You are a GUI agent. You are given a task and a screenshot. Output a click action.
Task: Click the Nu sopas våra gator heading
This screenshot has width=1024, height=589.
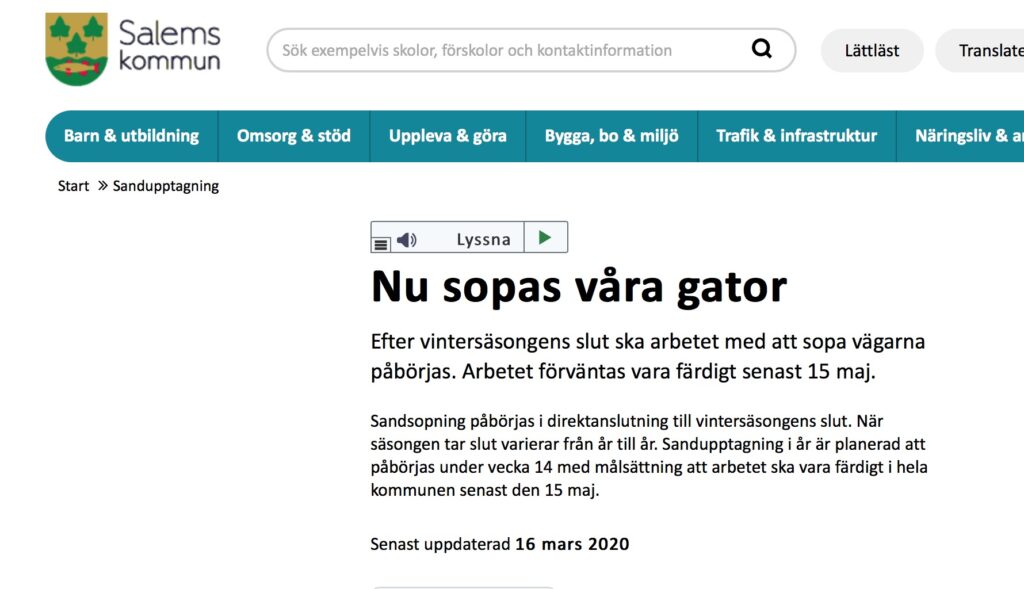pos(579,287)
